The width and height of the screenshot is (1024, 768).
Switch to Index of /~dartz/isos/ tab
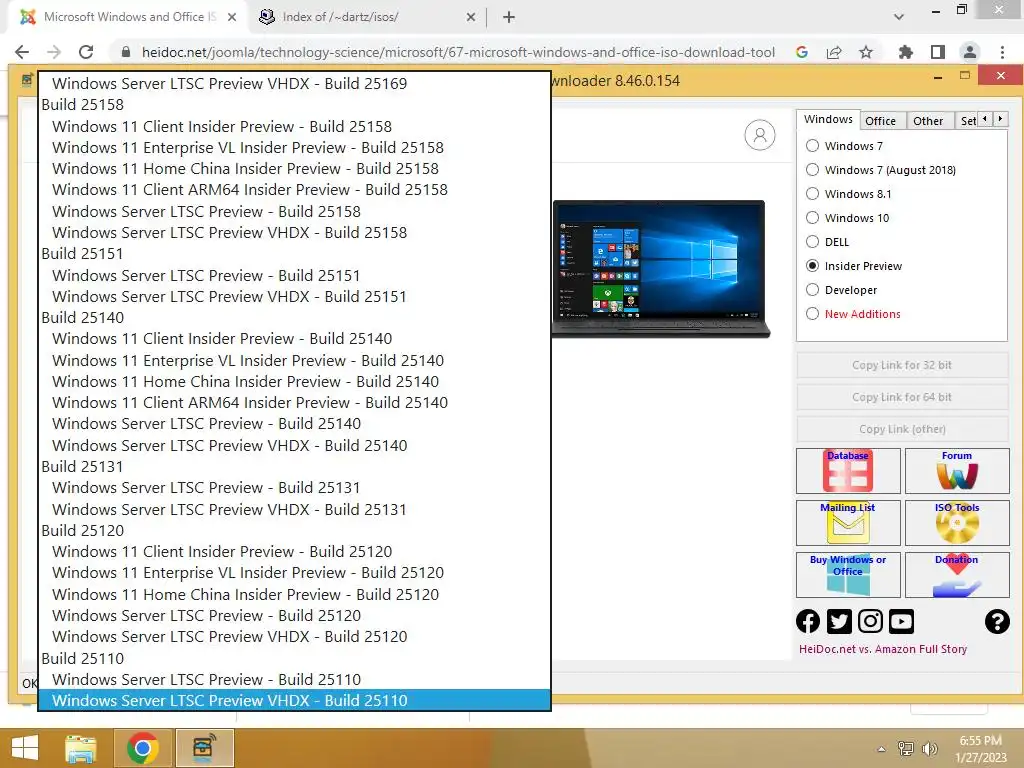click(x=366, y=17)
